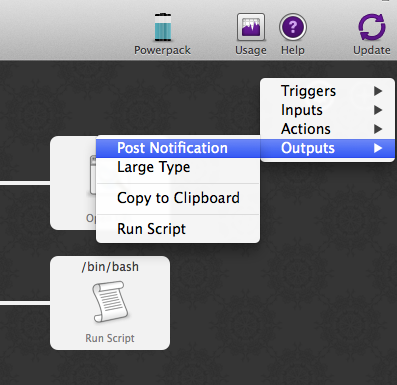Viewport: 397px width, 385px height.
Task: Select the scroll icon in /bin/bash node
Action: [x=110, y=302]
